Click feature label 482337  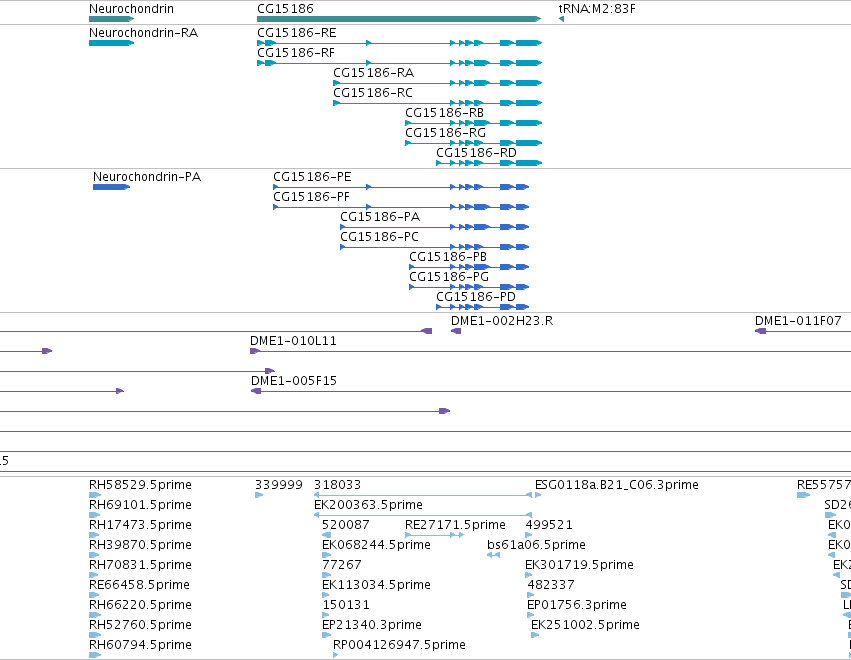551,585
